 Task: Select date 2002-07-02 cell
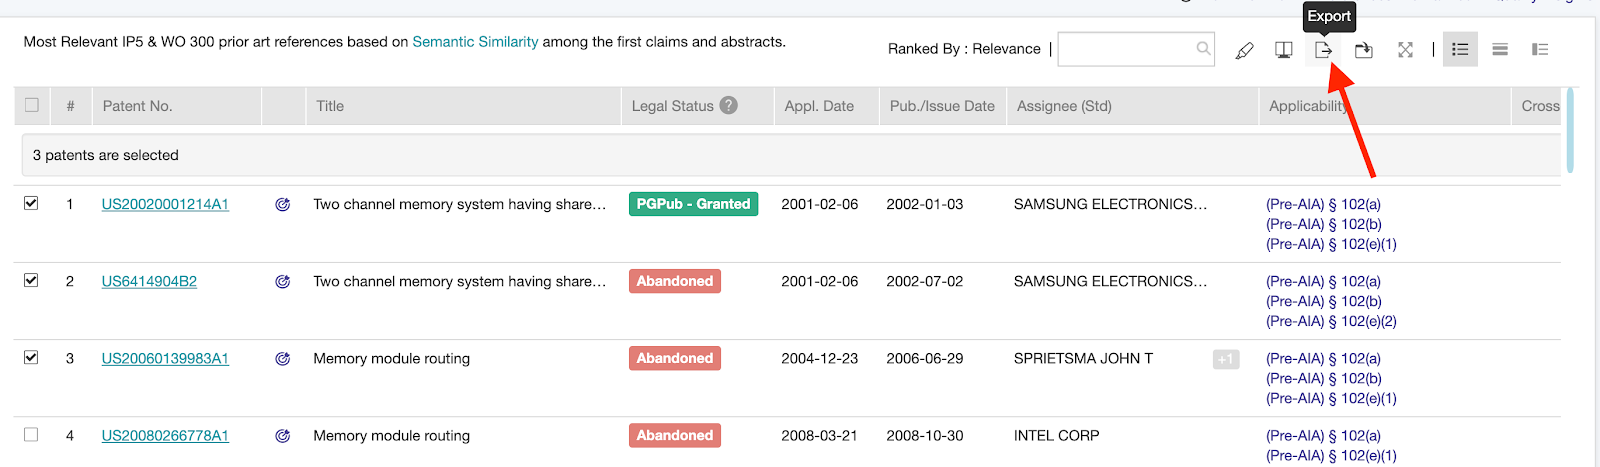click(925, 281)
